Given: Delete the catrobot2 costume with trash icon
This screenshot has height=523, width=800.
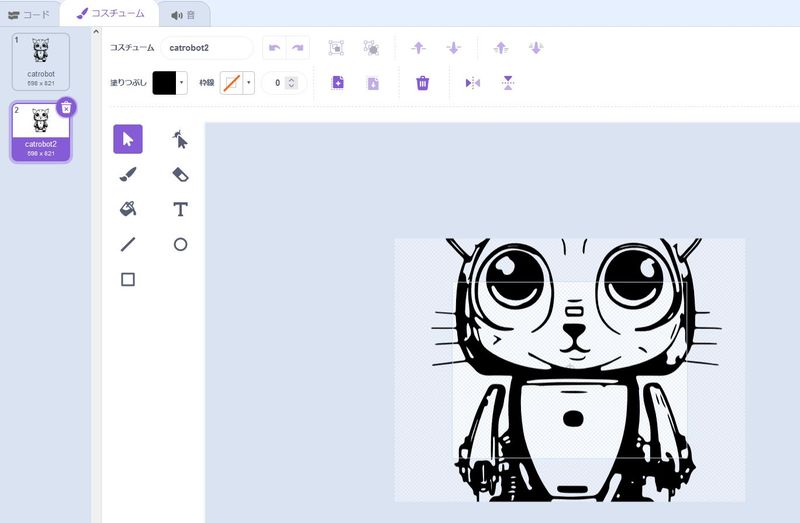Looking at the screenshot, I should click(x=66, y=107).
